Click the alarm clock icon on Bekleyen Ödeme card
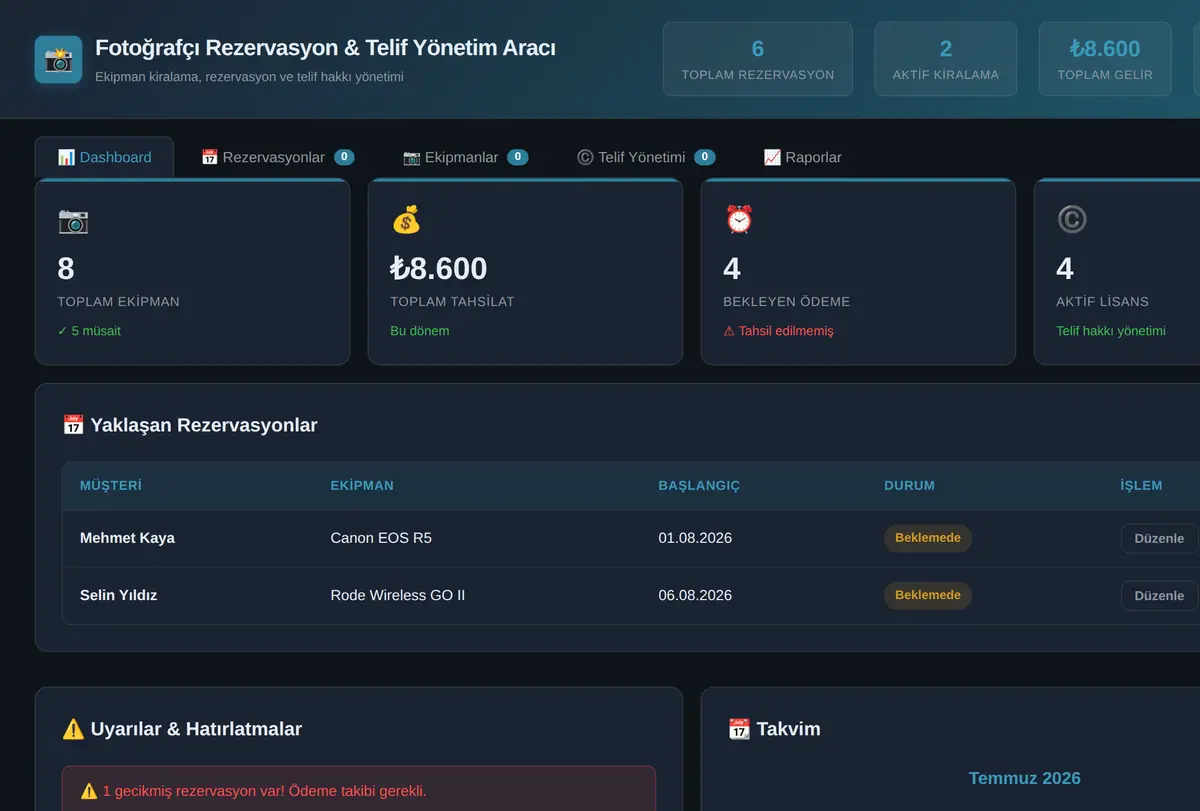This screenshot has width=1200, height=811. pos(739,220)
